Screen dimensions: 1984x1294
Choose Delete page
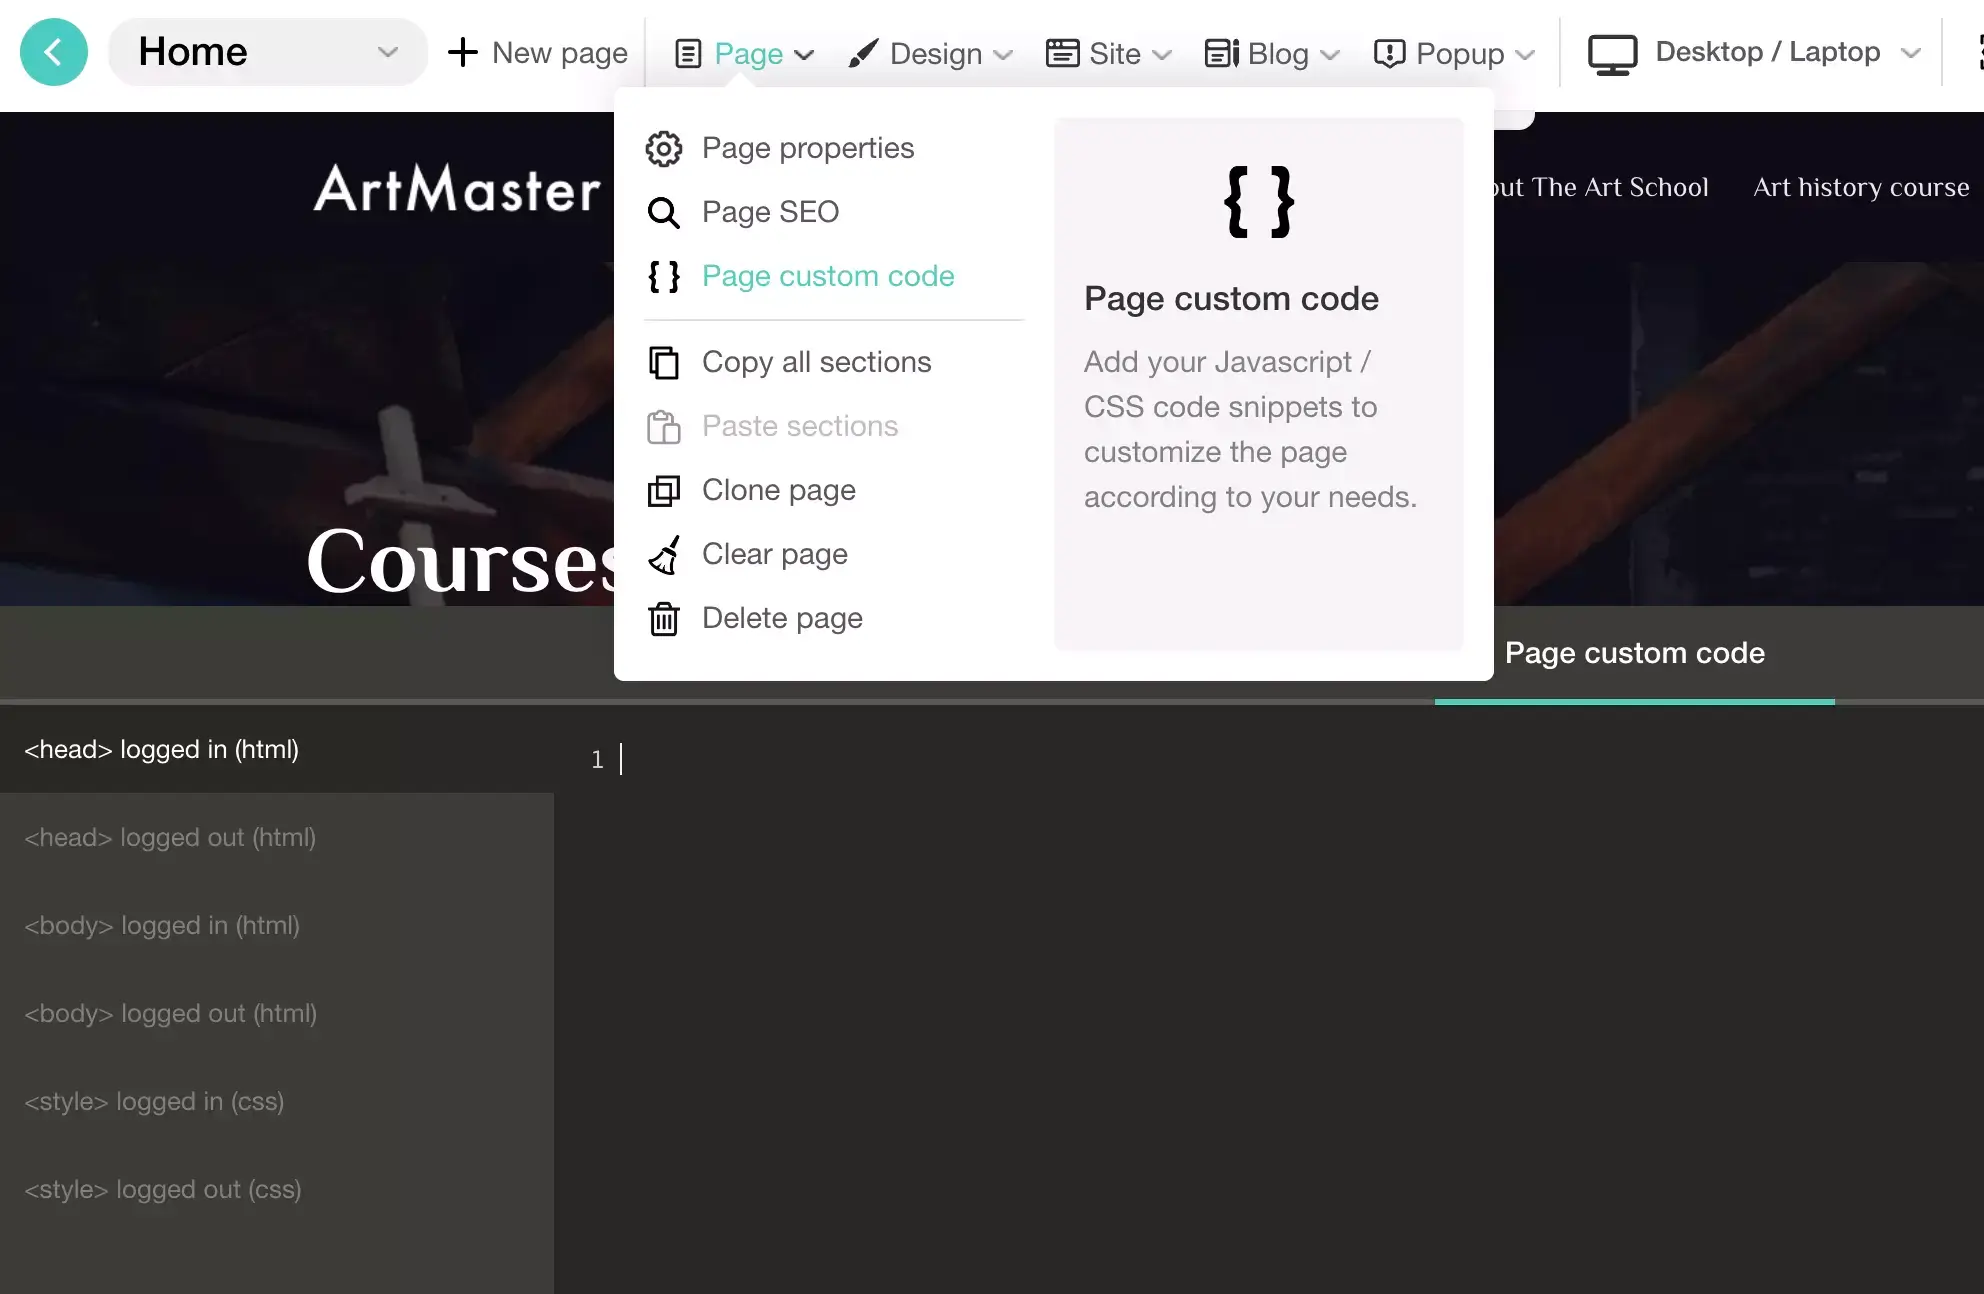782,618
